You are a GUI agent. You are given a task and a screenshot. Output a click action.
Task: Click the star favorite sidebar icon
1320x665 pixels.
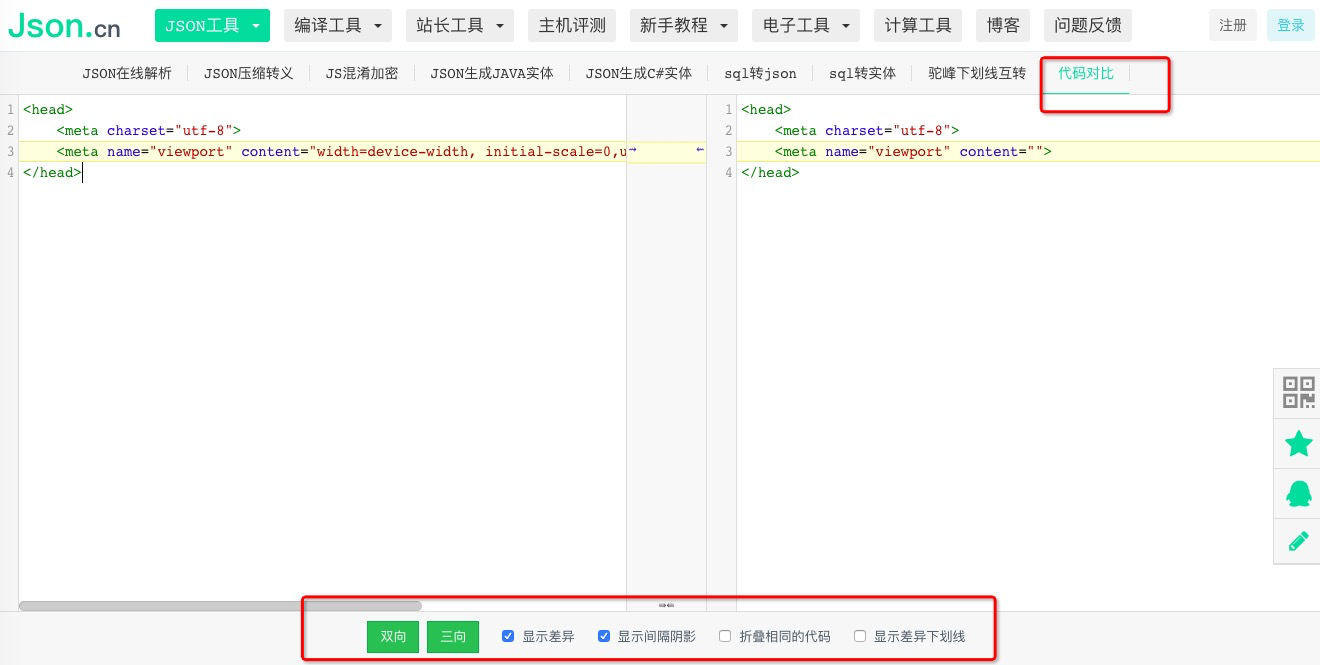[1298, 443]
